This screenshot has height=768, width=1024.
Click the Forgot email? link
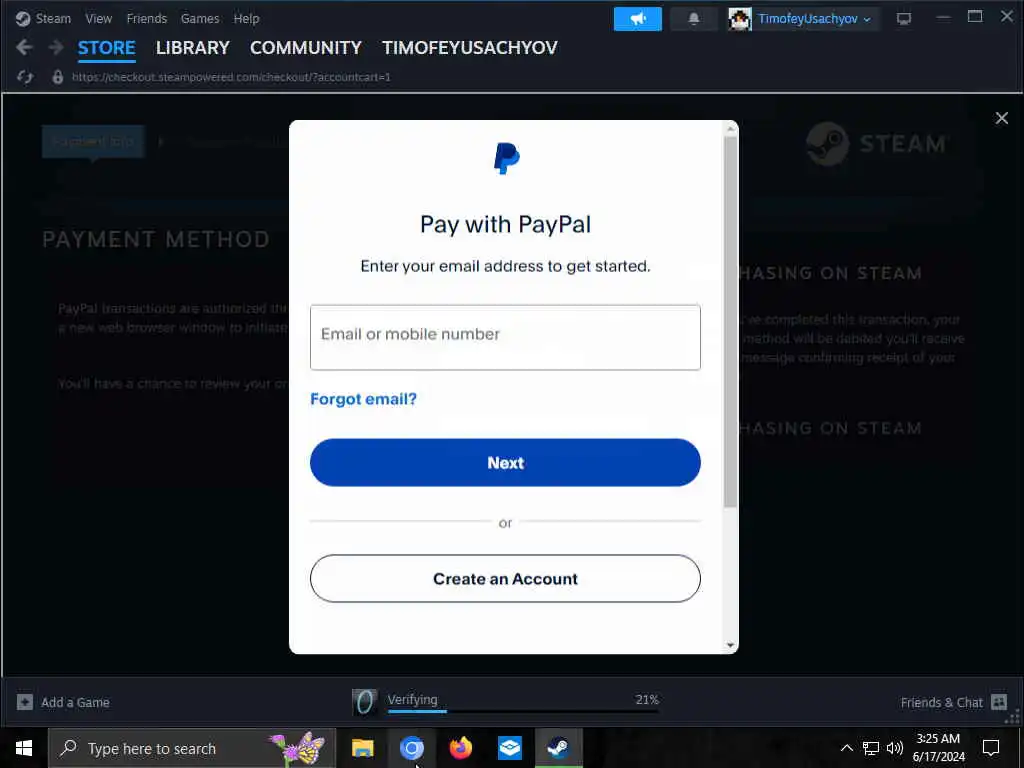(363, 399)
